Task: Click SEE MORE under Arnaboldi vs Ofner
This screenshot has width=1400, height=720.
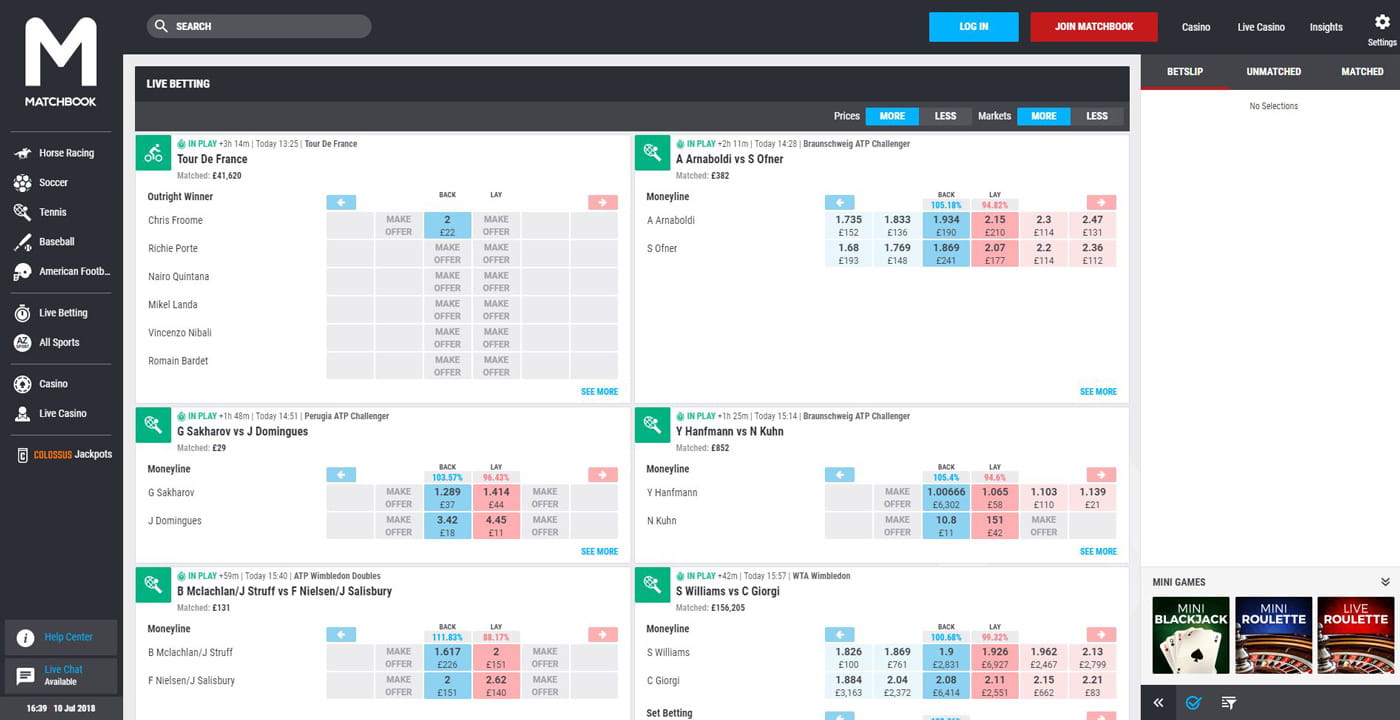Action: tap(1098, 392)
